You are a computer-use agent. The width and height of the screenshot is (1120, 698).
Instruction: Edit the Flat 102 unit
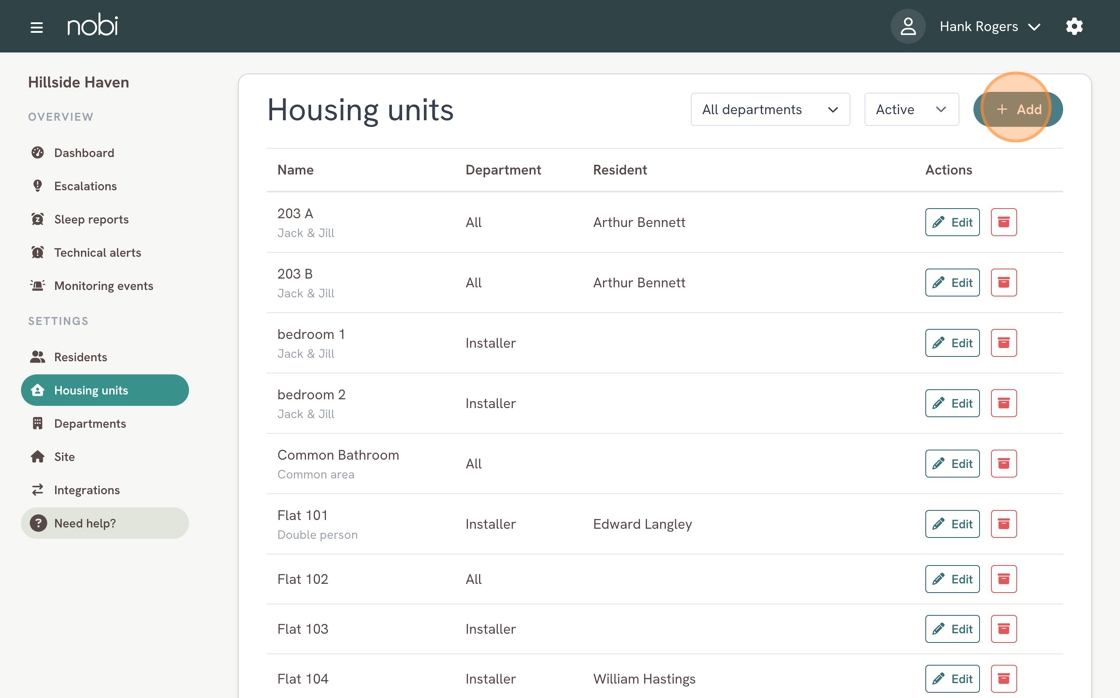[952, 579]
